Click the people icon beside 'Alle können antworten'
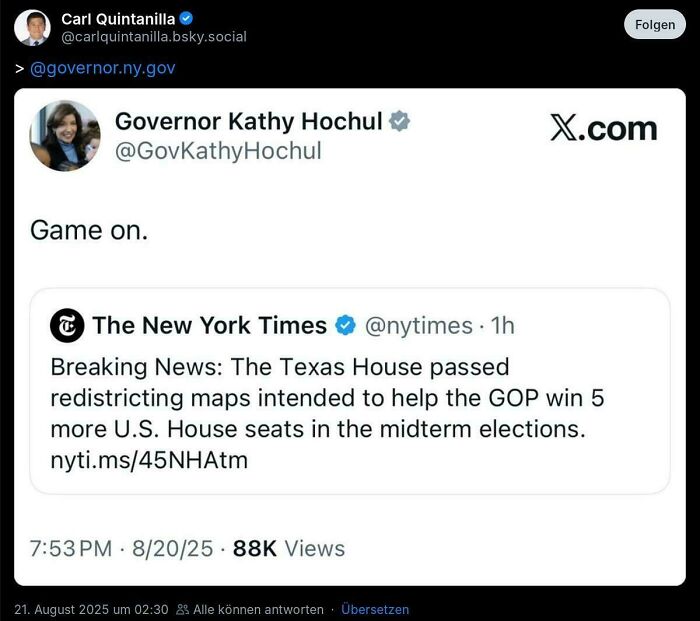The image size is (700, 621). point(182,609)
